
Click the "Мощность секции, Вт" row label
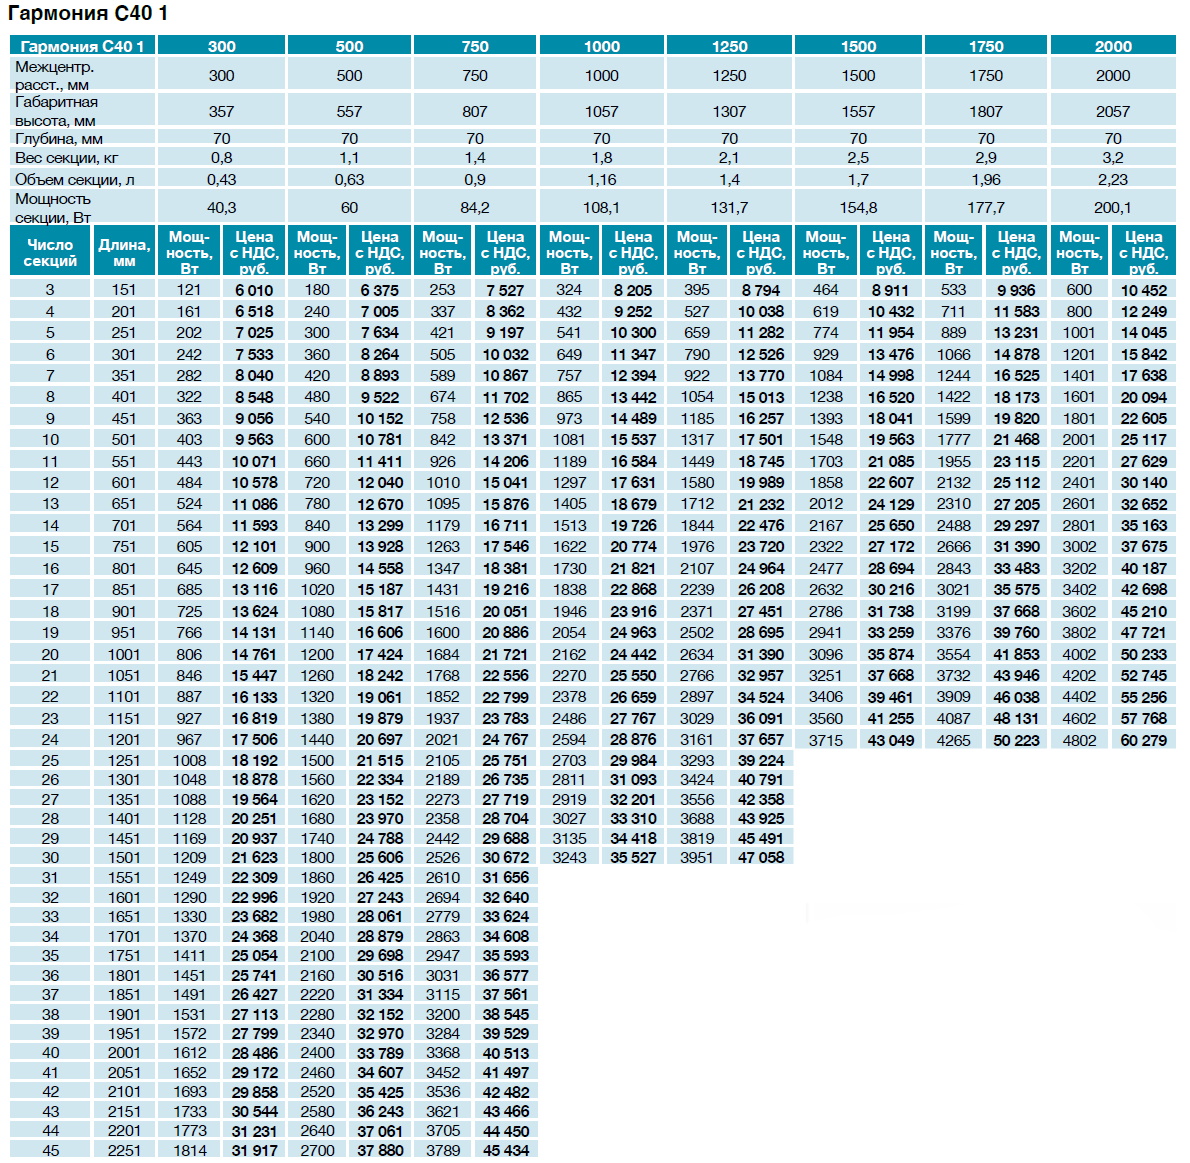coord(53,208)
